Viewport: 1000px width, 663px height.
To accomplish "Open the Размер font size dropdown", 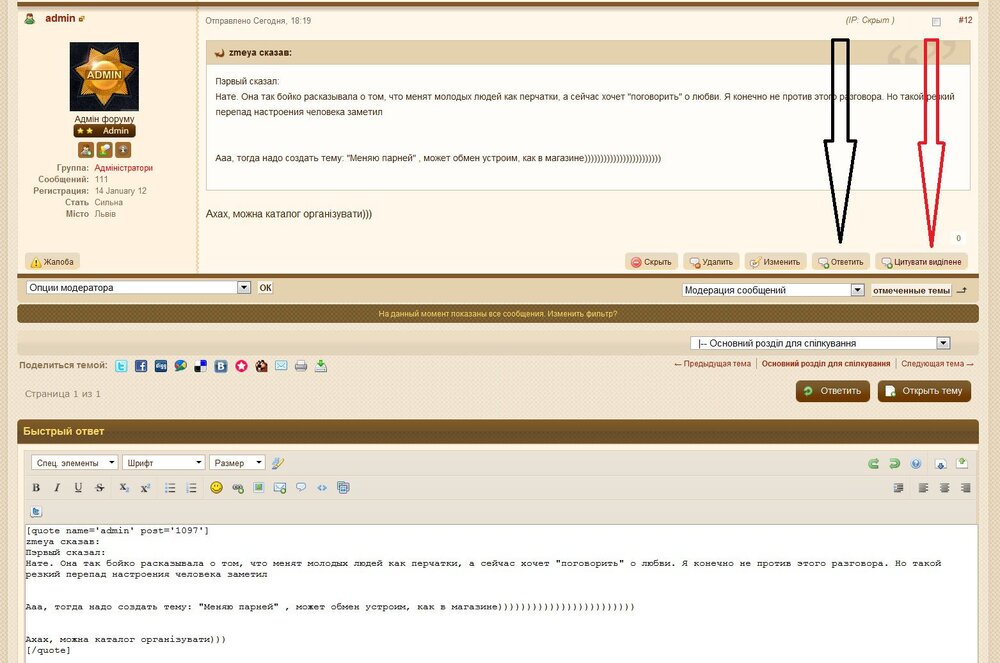I will pyautogui.click(x=237, y=462).
